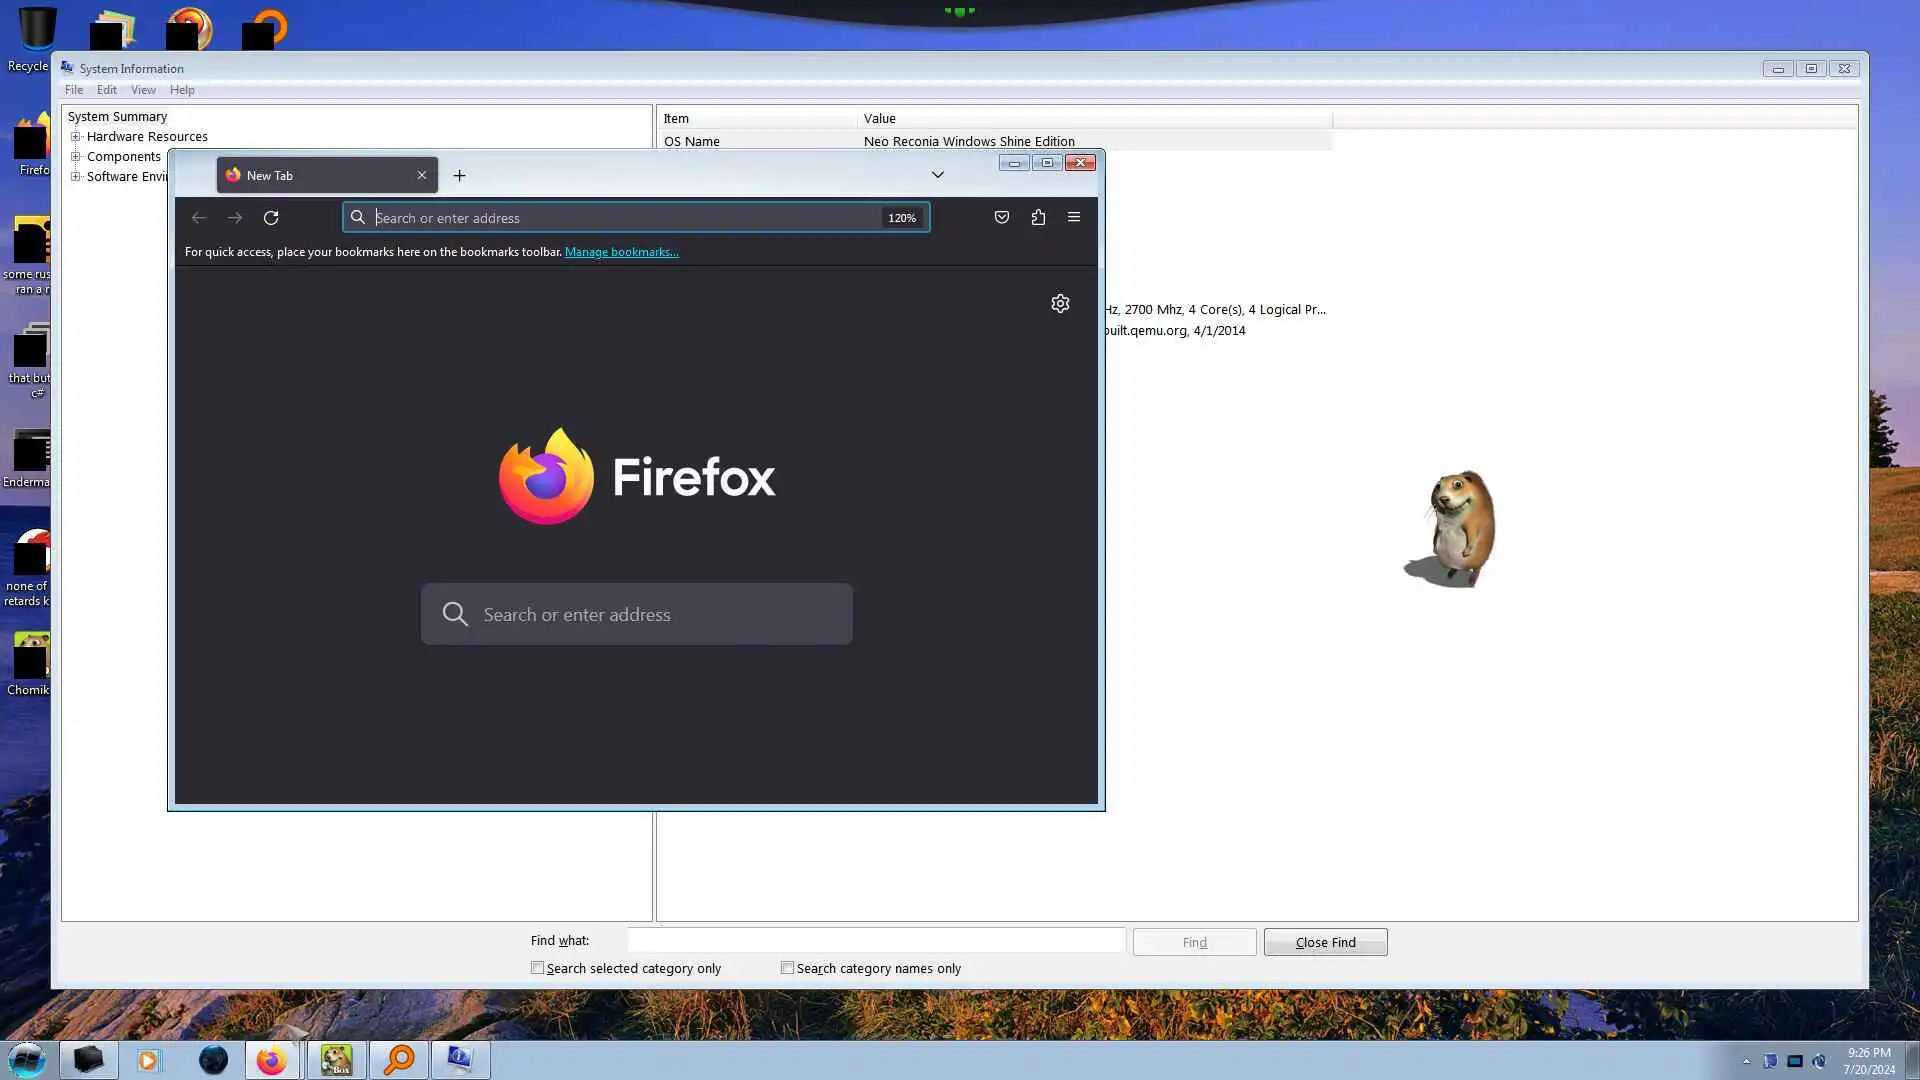The image size is (1920, 1080).
Task: Open new tab personalize gear icon
Action: click(1060, 303)
